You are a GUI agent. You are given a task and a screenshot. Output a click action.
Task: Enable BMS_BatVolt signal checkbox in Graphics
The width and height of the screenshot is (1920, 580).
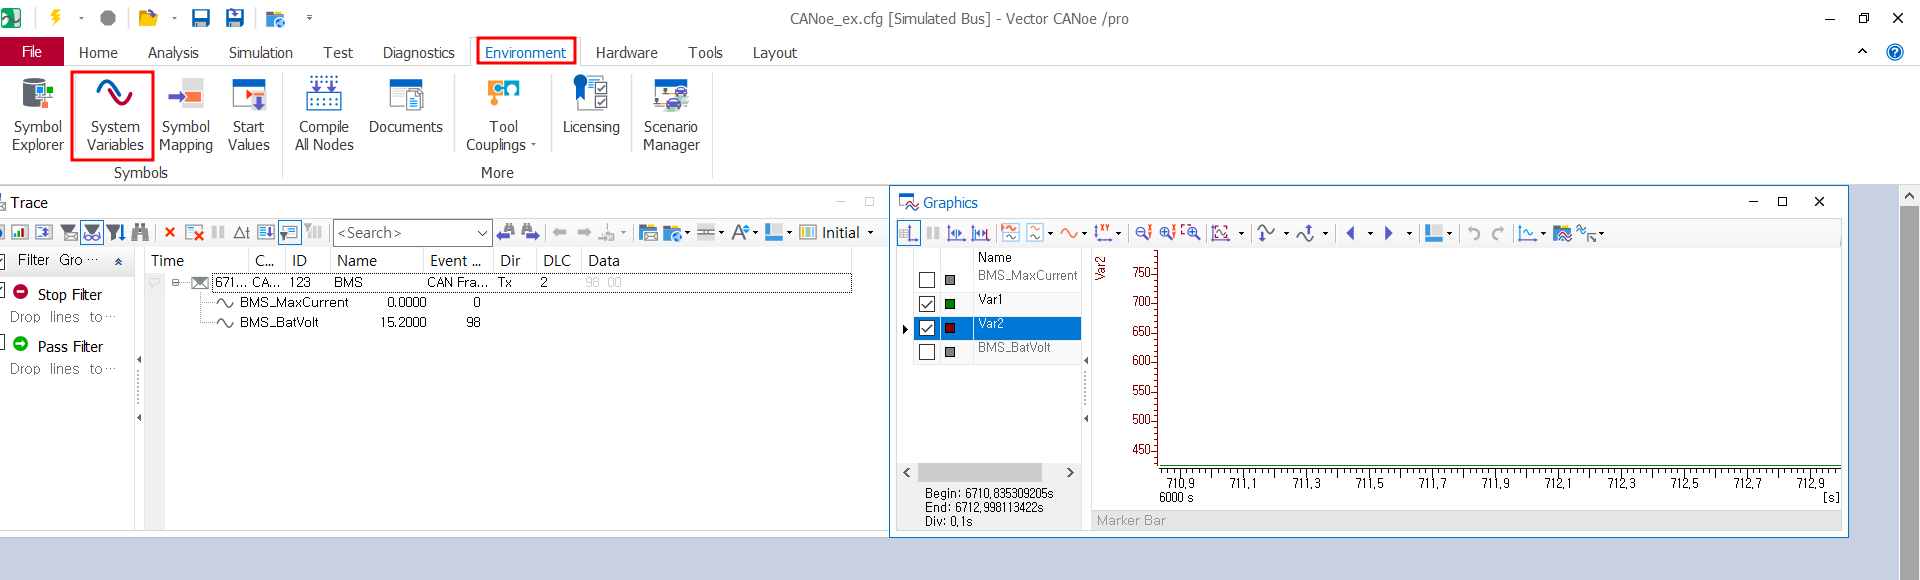click(927, 352)
